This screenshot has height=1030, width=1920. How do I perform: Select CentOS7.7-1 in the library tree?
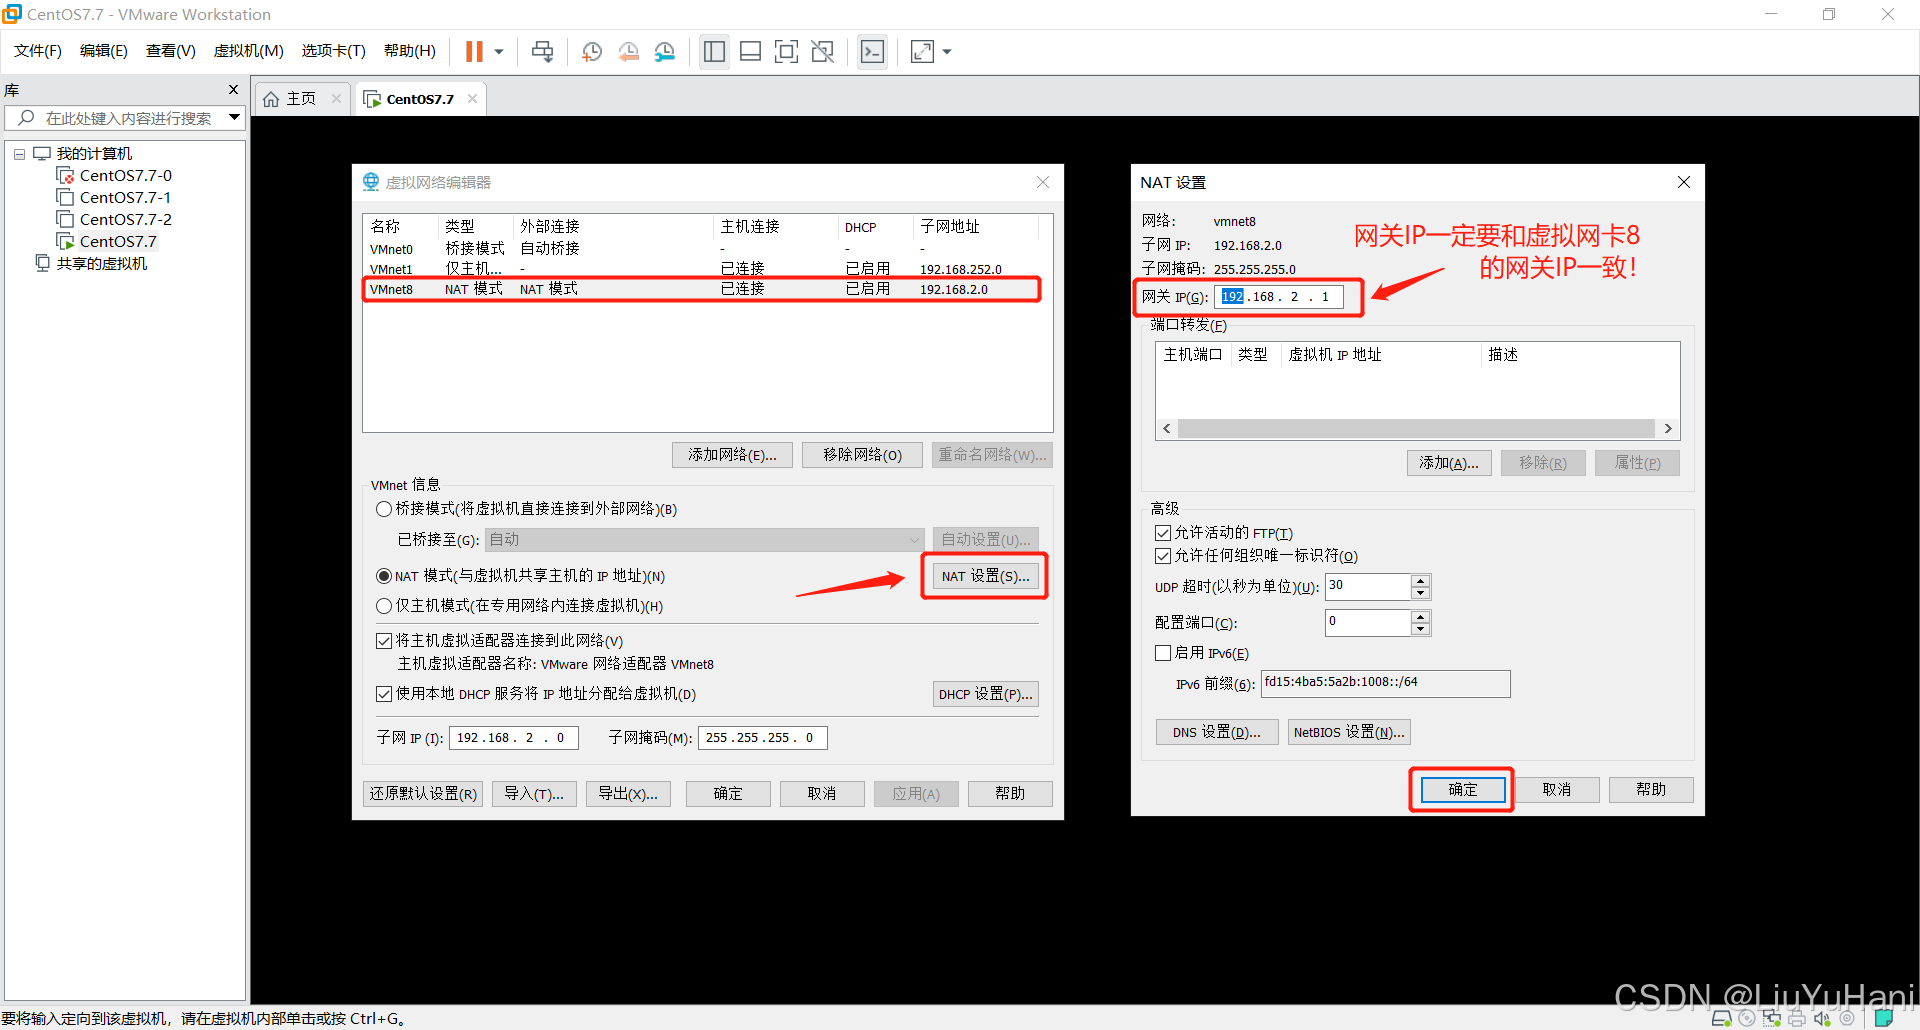126,197
